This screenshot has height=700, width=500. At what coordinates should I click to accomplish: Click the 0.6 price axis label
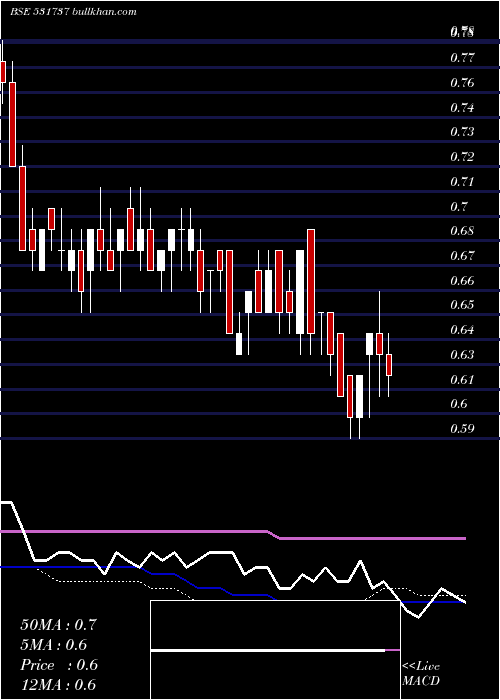point(459,404)
